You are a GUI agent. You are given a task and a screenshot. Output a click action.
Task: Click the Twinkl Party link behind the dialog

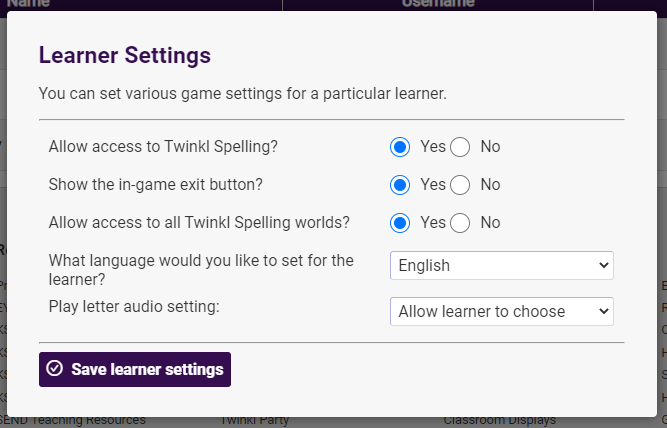pyautogui.click(x=255, y=421)
